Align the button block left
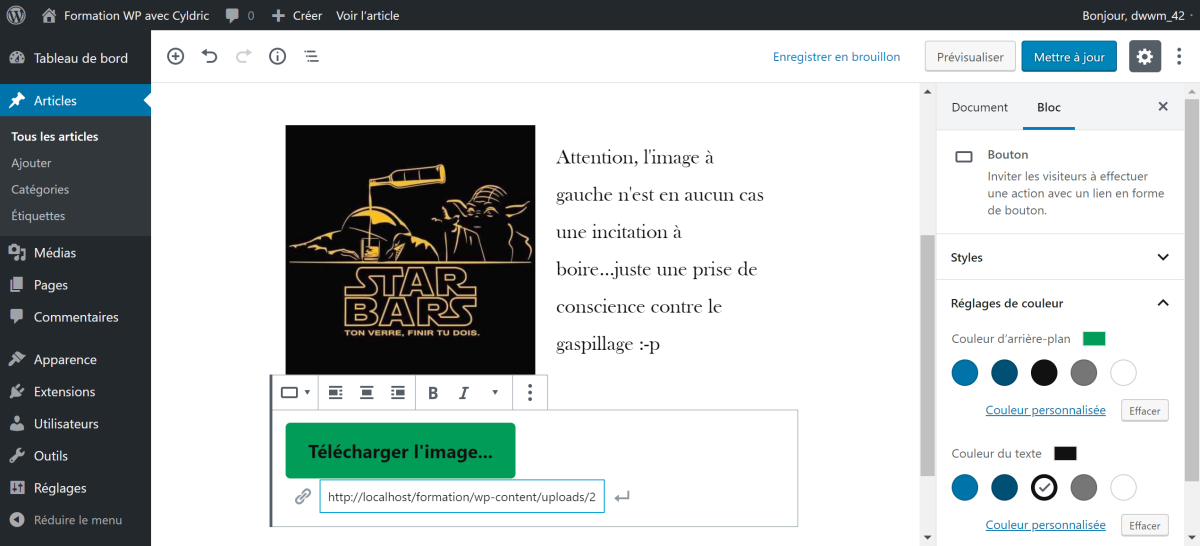Image resolution: width=1200 pixels, height=546 pixels. pos(336,393)
